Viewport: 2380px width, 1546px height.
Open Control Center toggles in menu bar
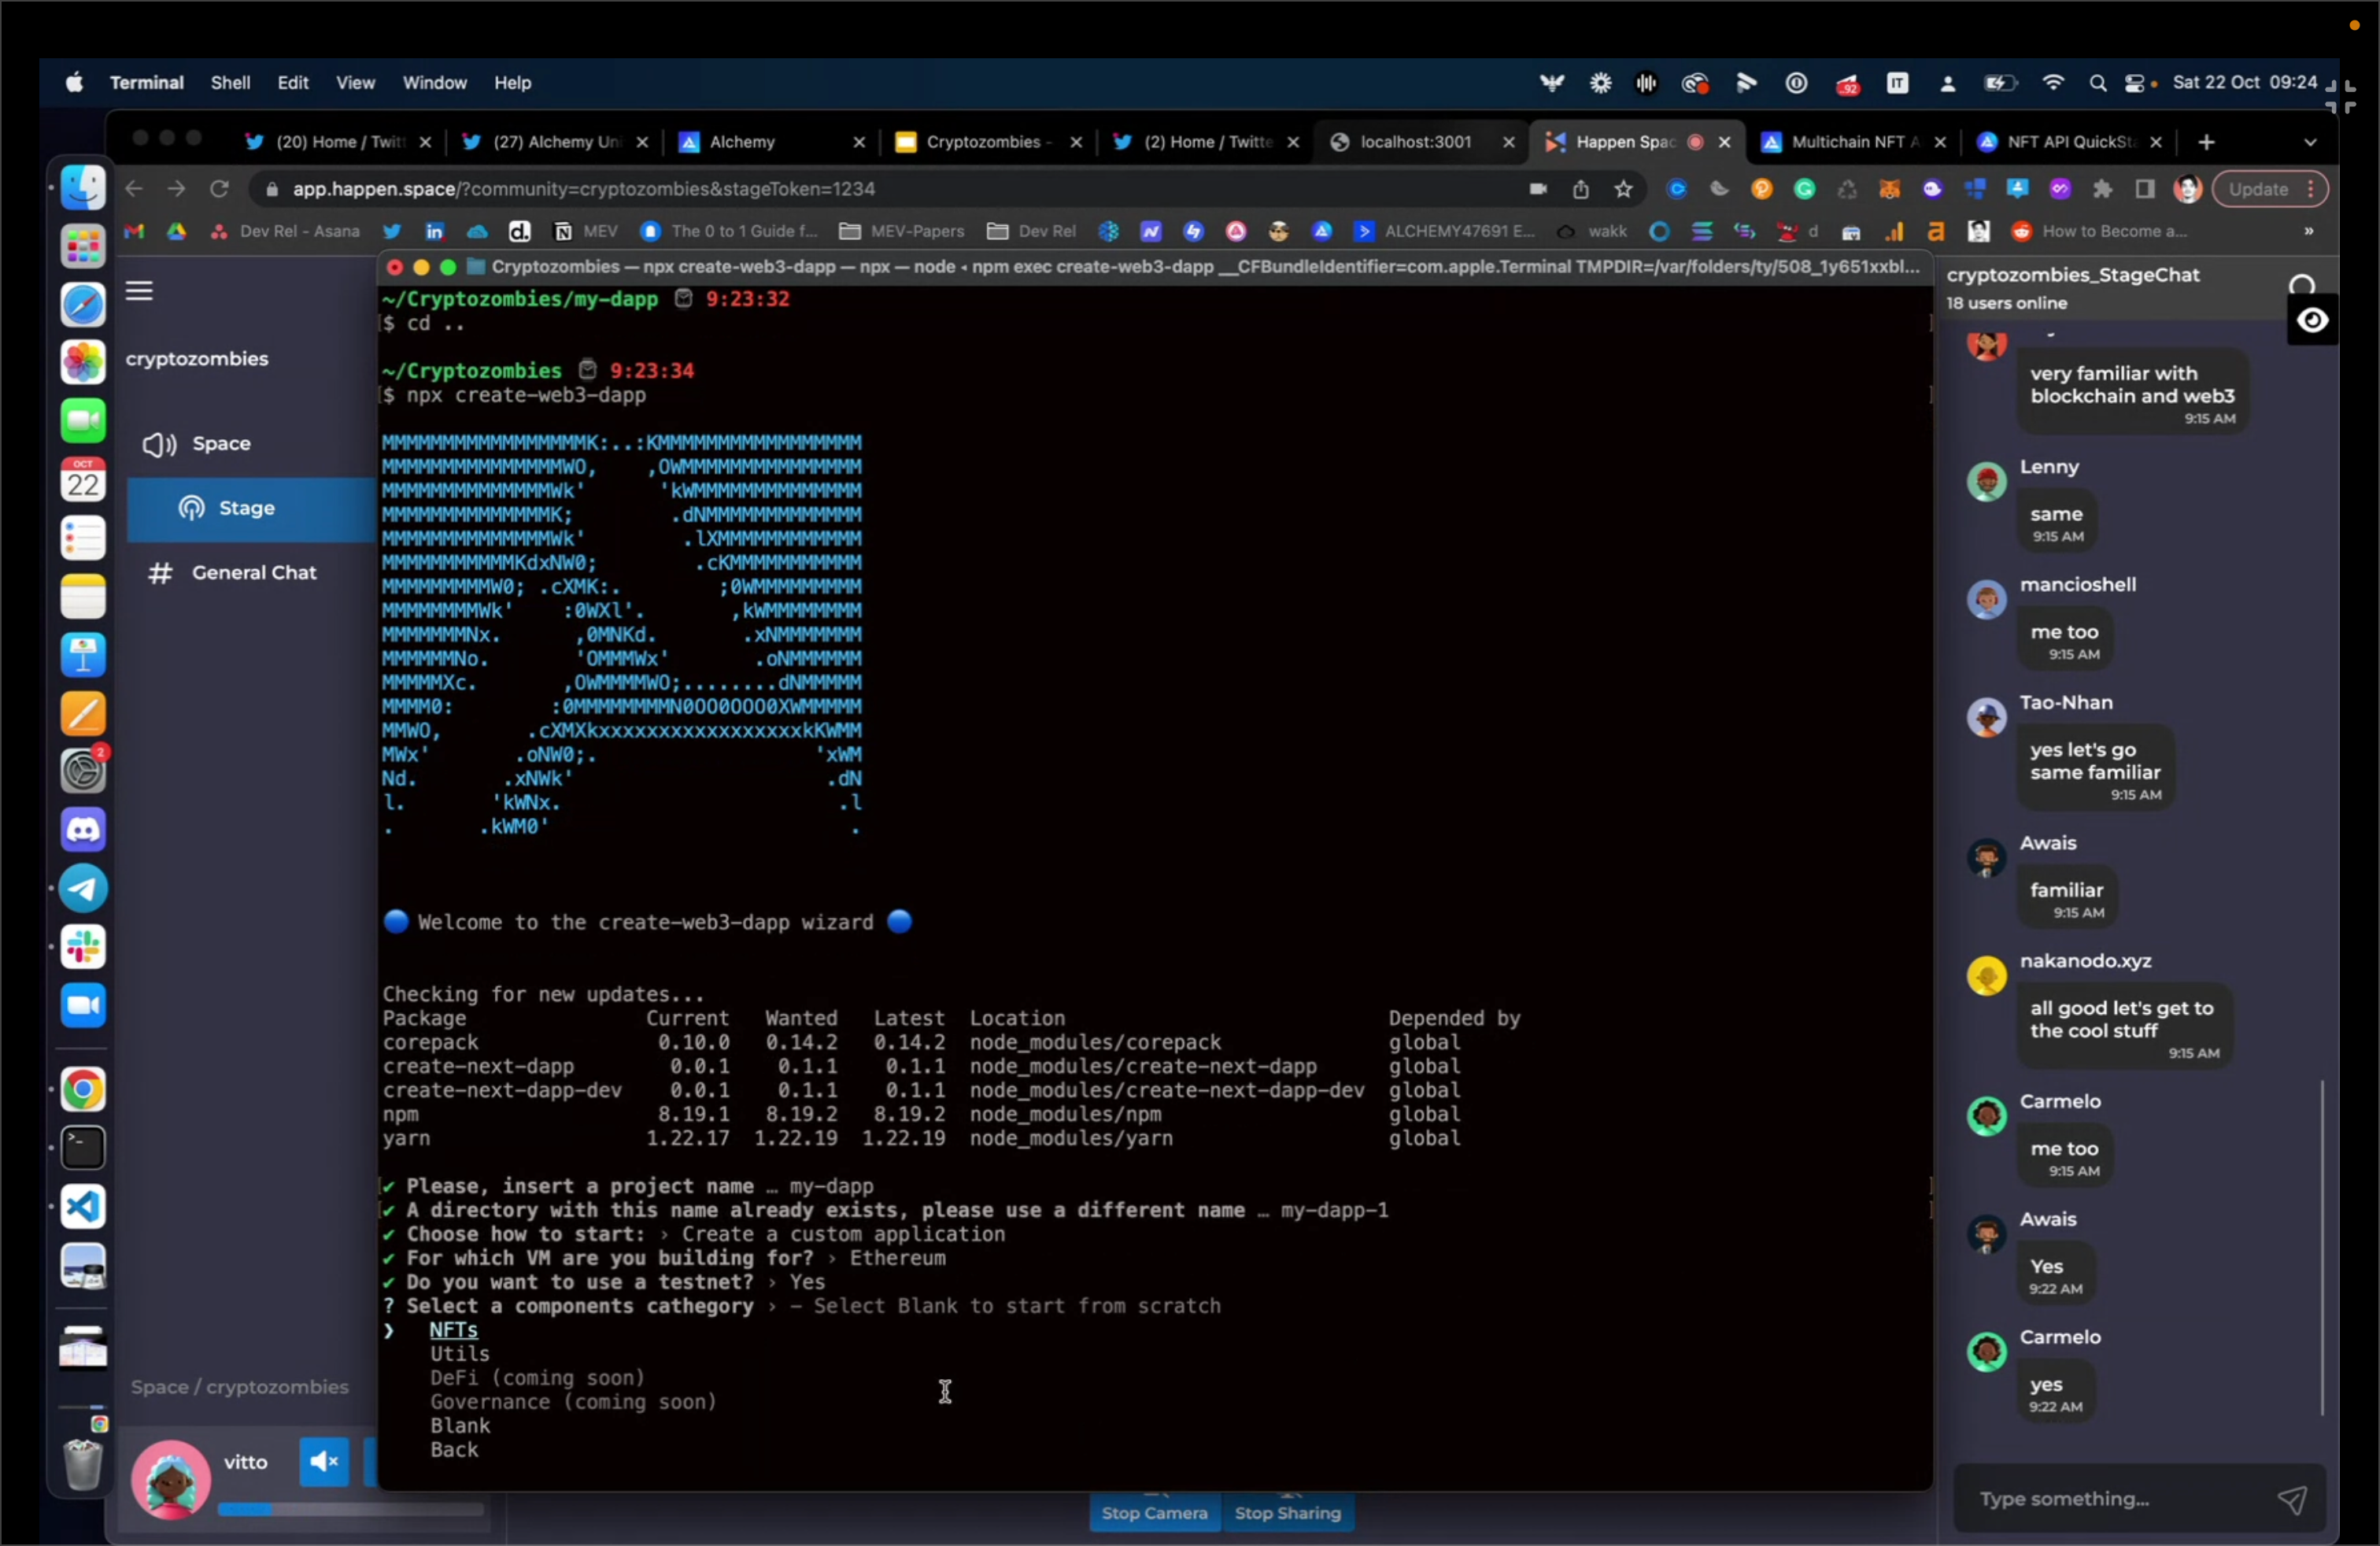2136,83
